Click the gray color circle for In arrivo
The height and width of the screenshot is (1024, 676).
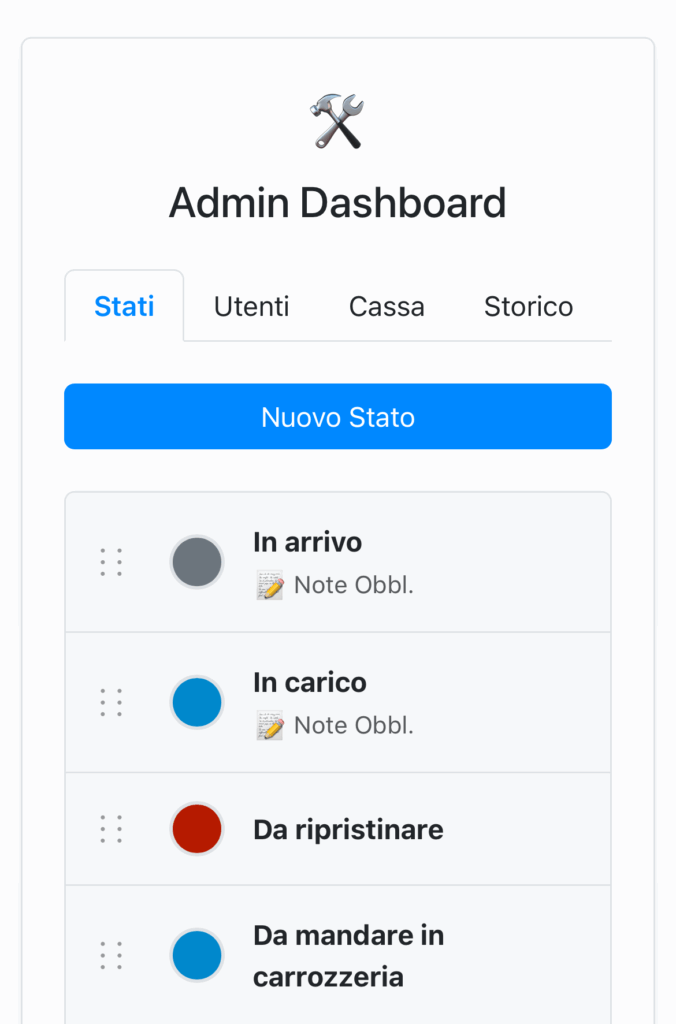point(197,562)
